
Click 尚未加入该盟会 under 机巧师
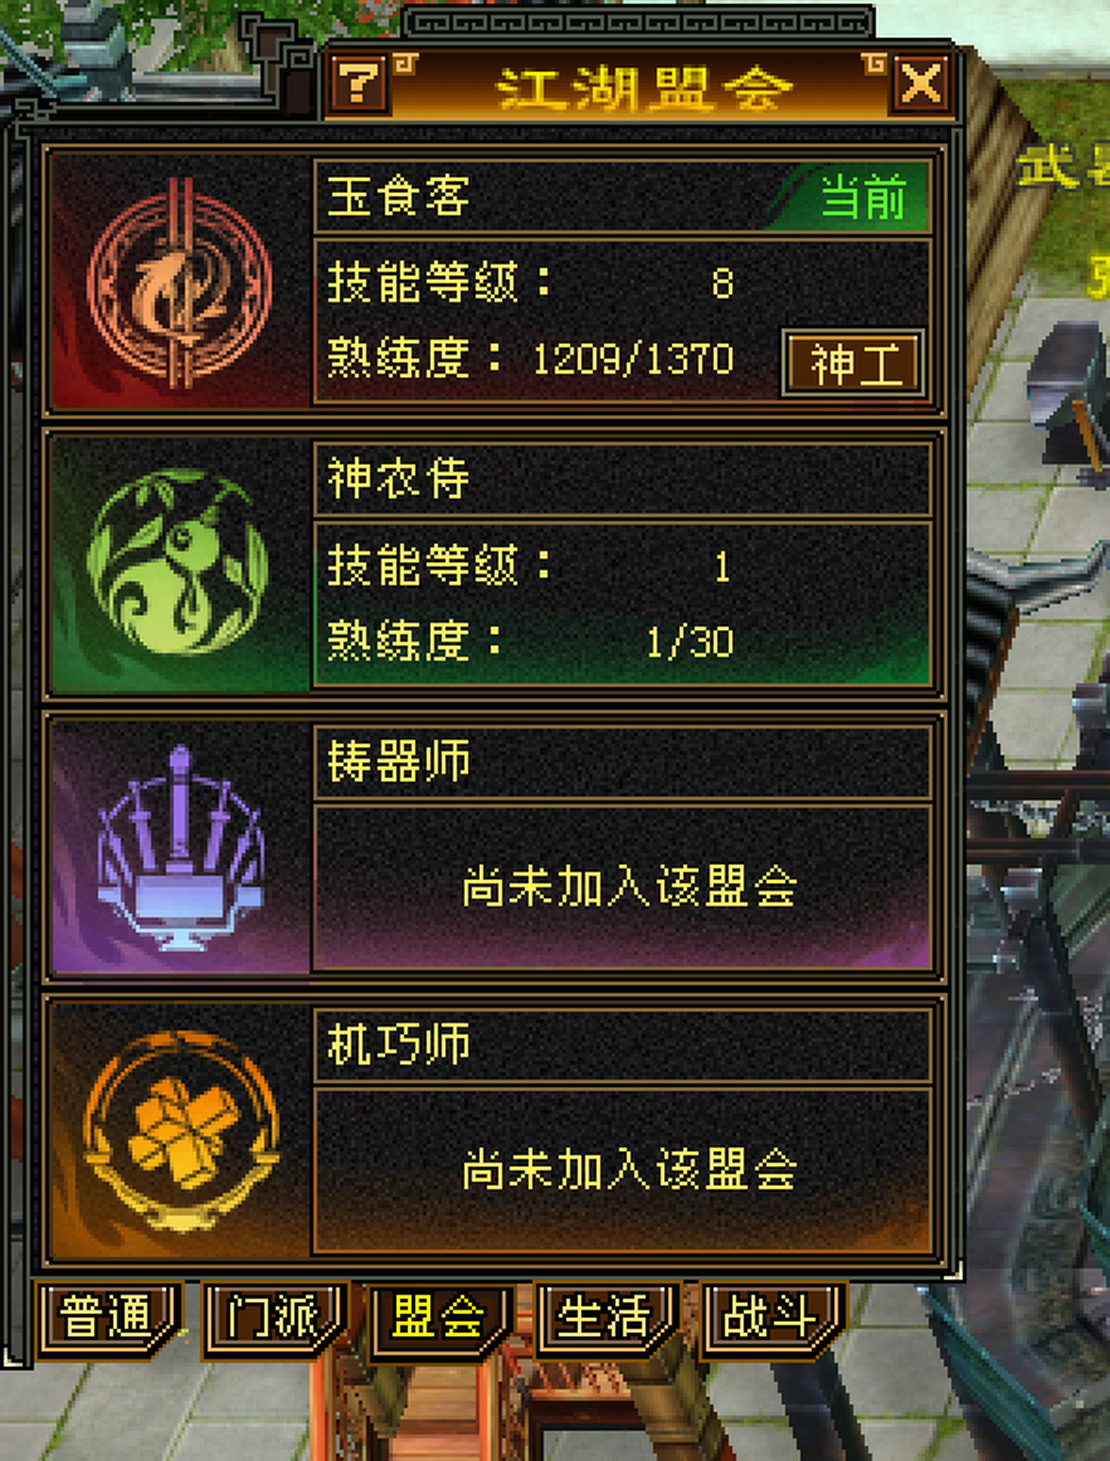(x=630, y=1169)
